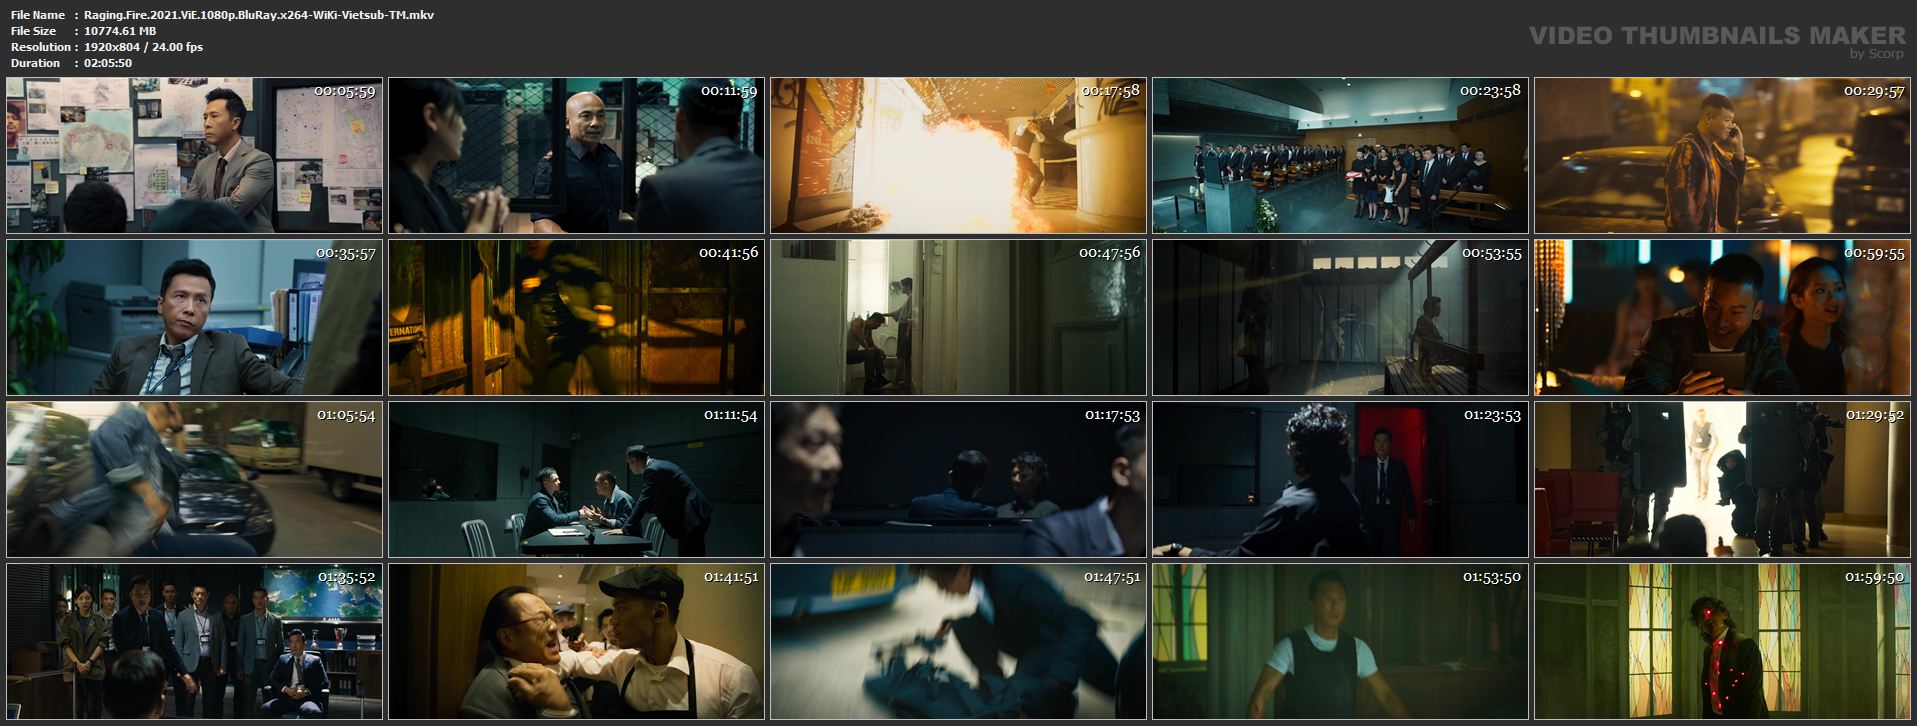The image size is (1917, 726).
Task: Click the thumbnail timestamped 01:17:53
Action: pyautogui.click(x=958, y=479)
